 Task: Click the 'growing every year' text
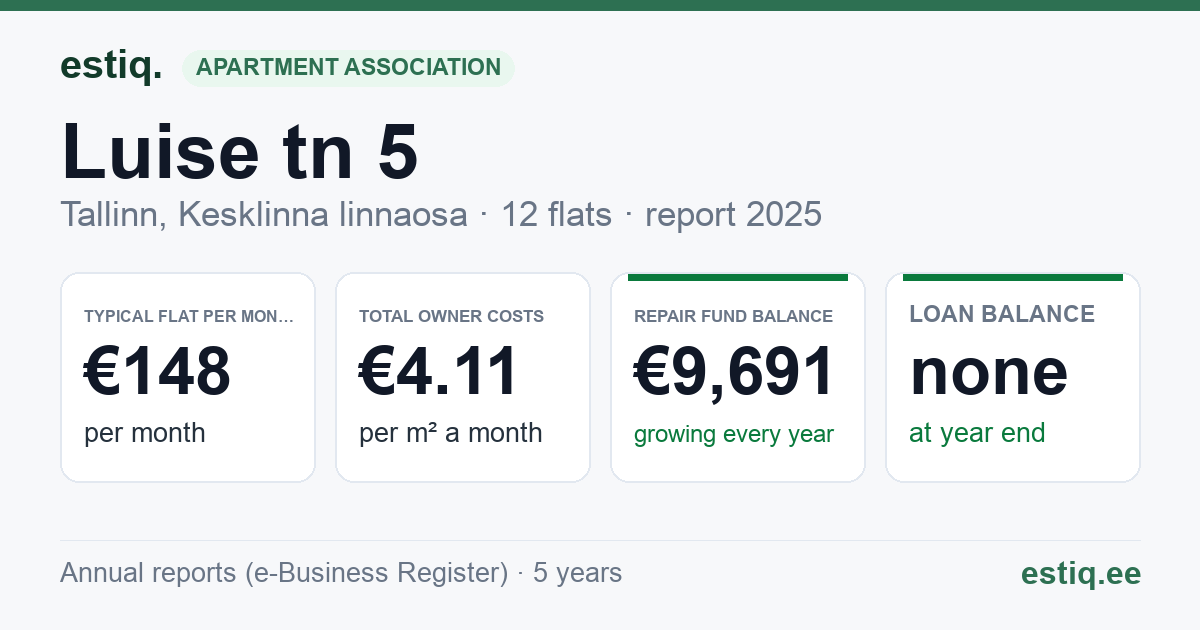point(734,434)
